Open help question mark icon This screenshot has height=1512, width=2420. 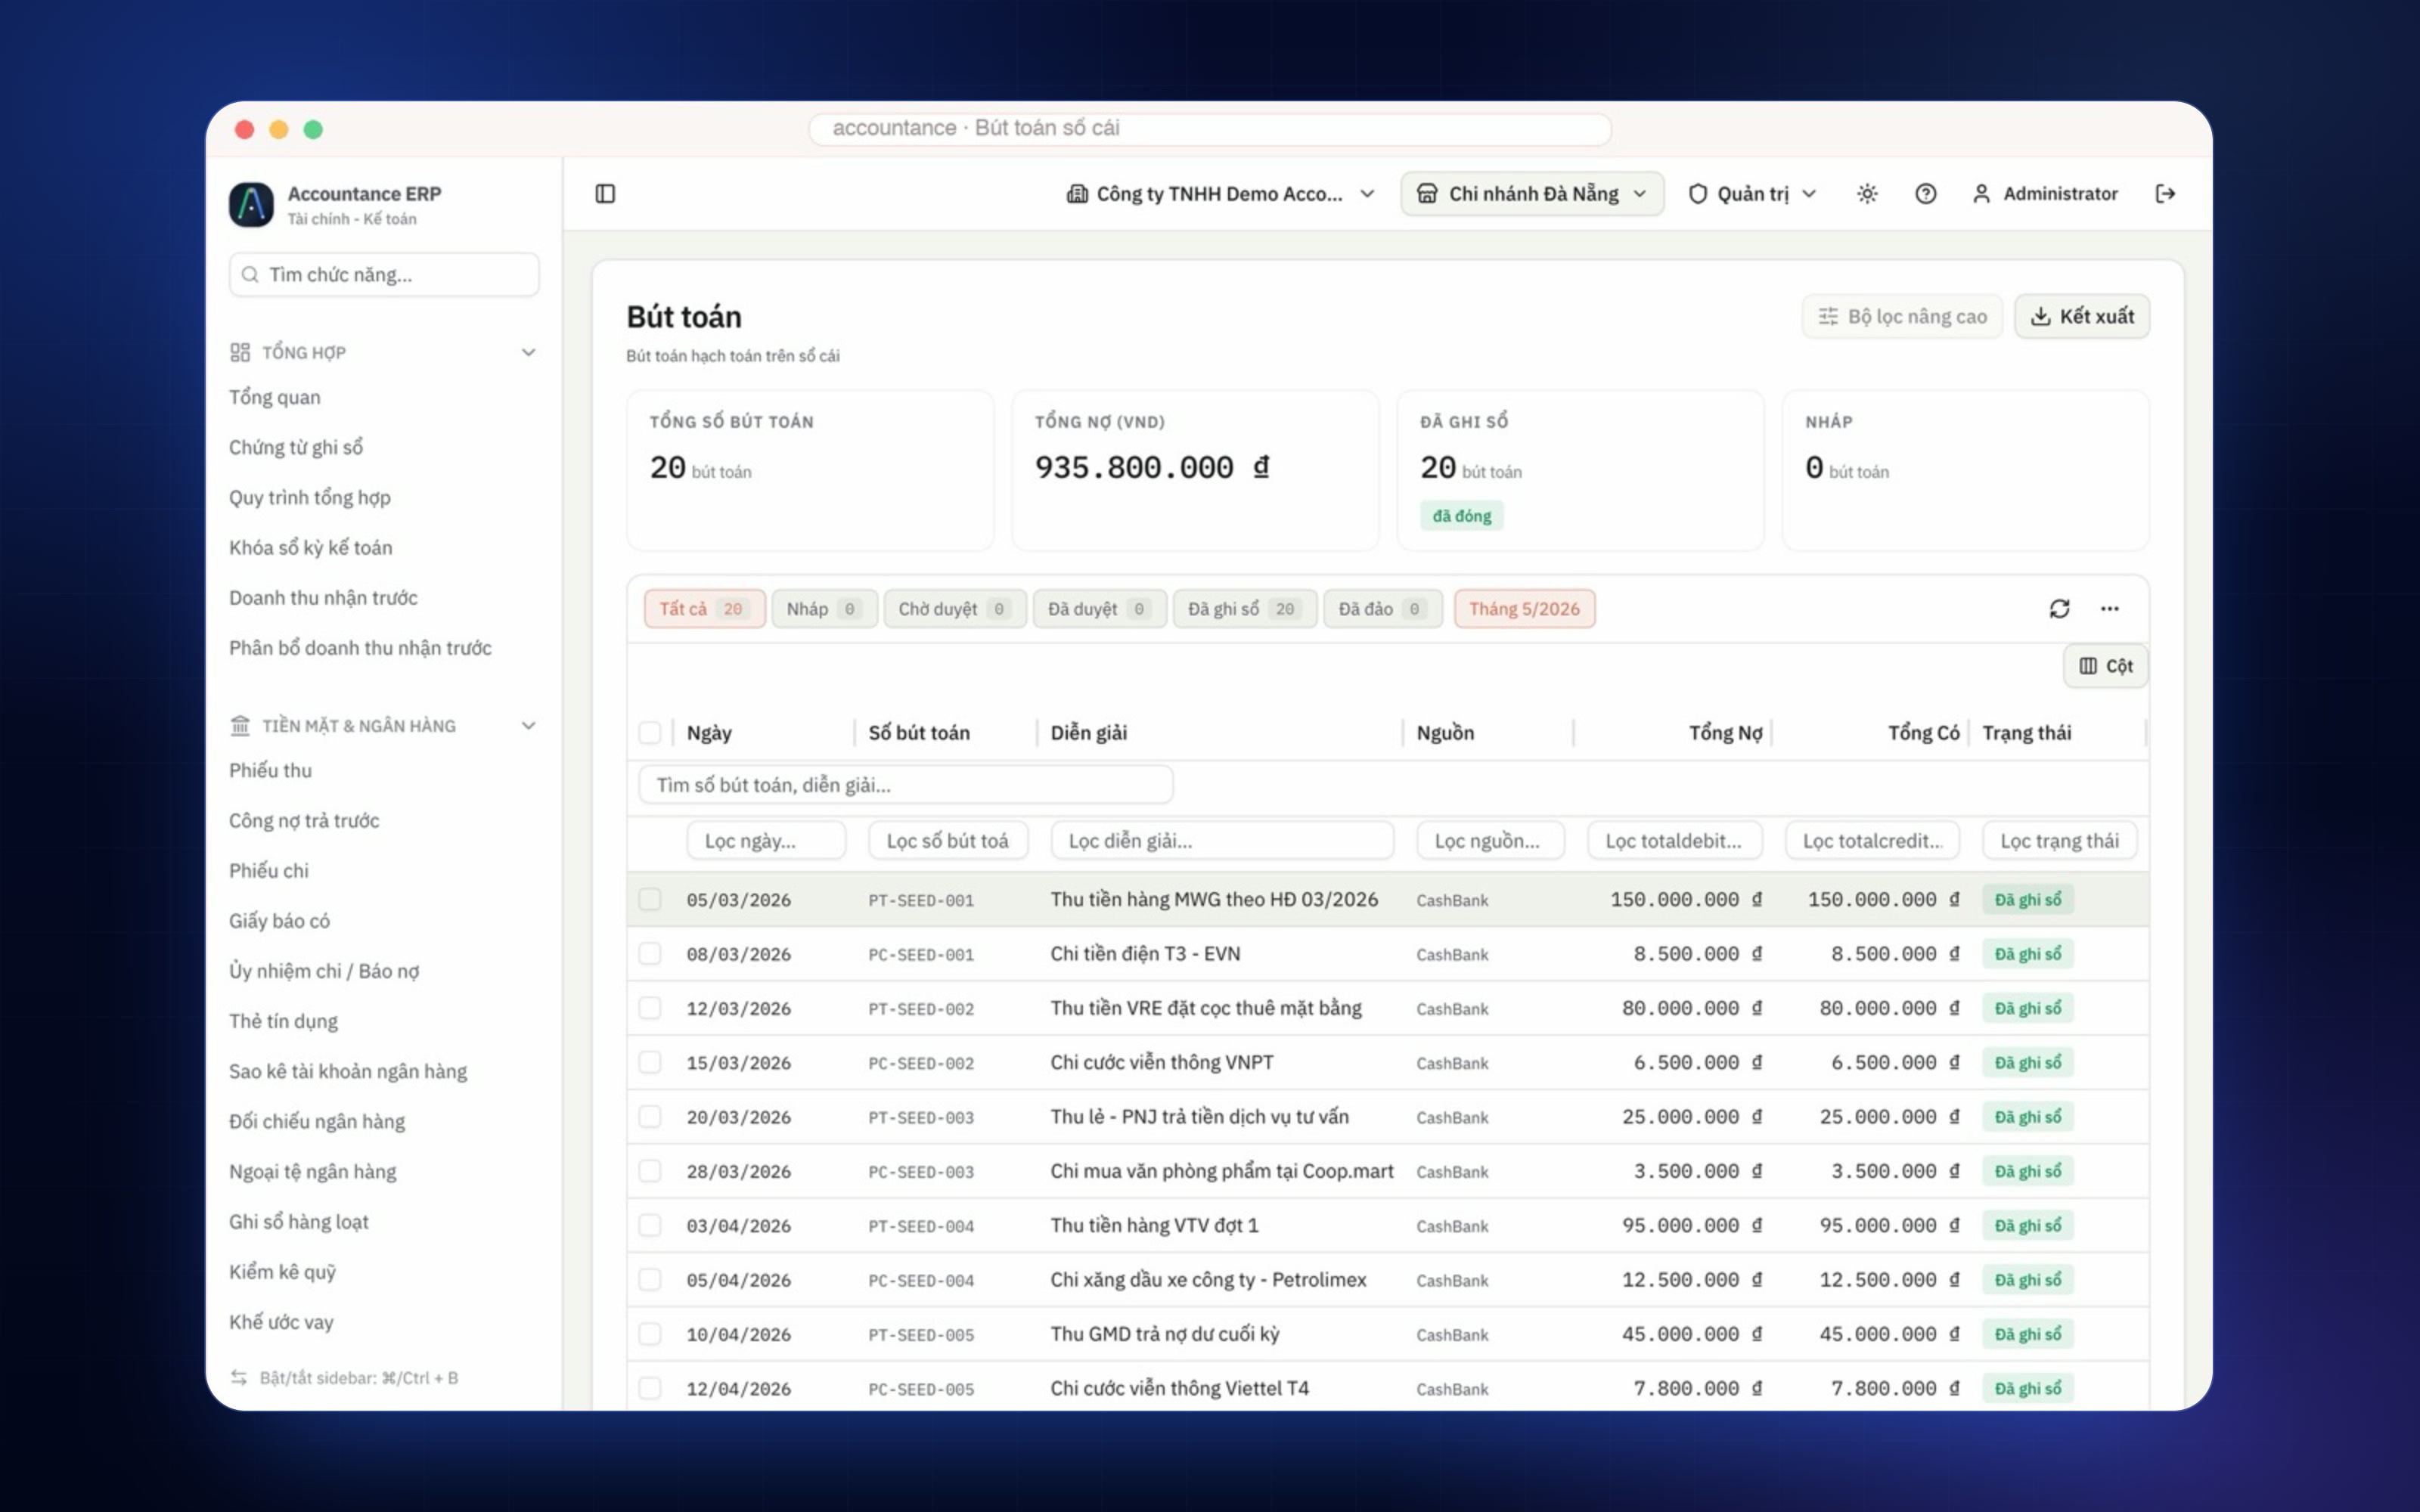(1925, 193)
